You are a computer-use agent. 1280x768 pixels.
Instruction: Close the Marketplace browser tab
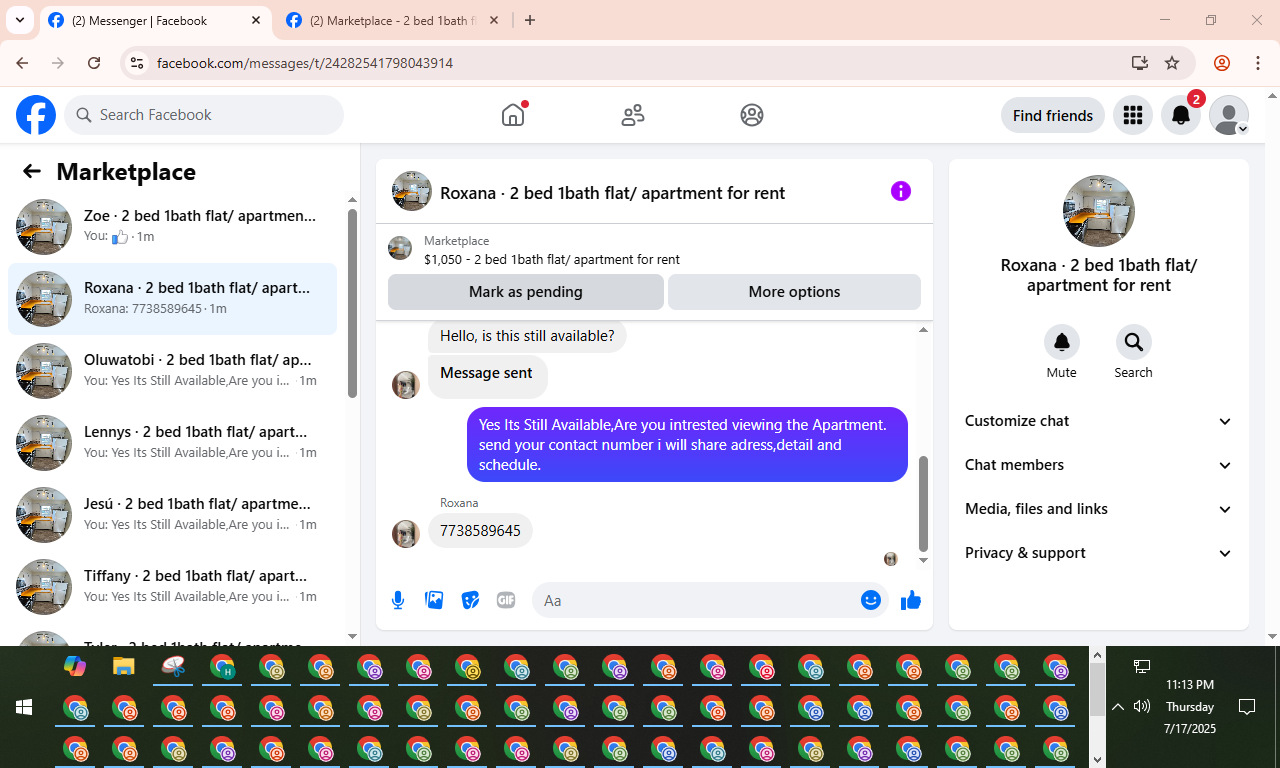pos(494,20)
